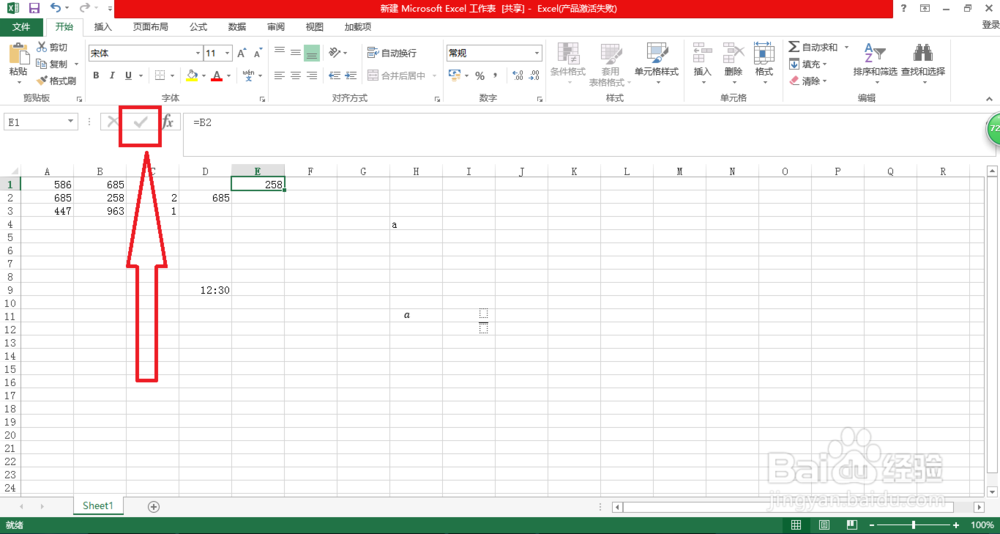Switch to the 公式 tab

pos(198,27)
